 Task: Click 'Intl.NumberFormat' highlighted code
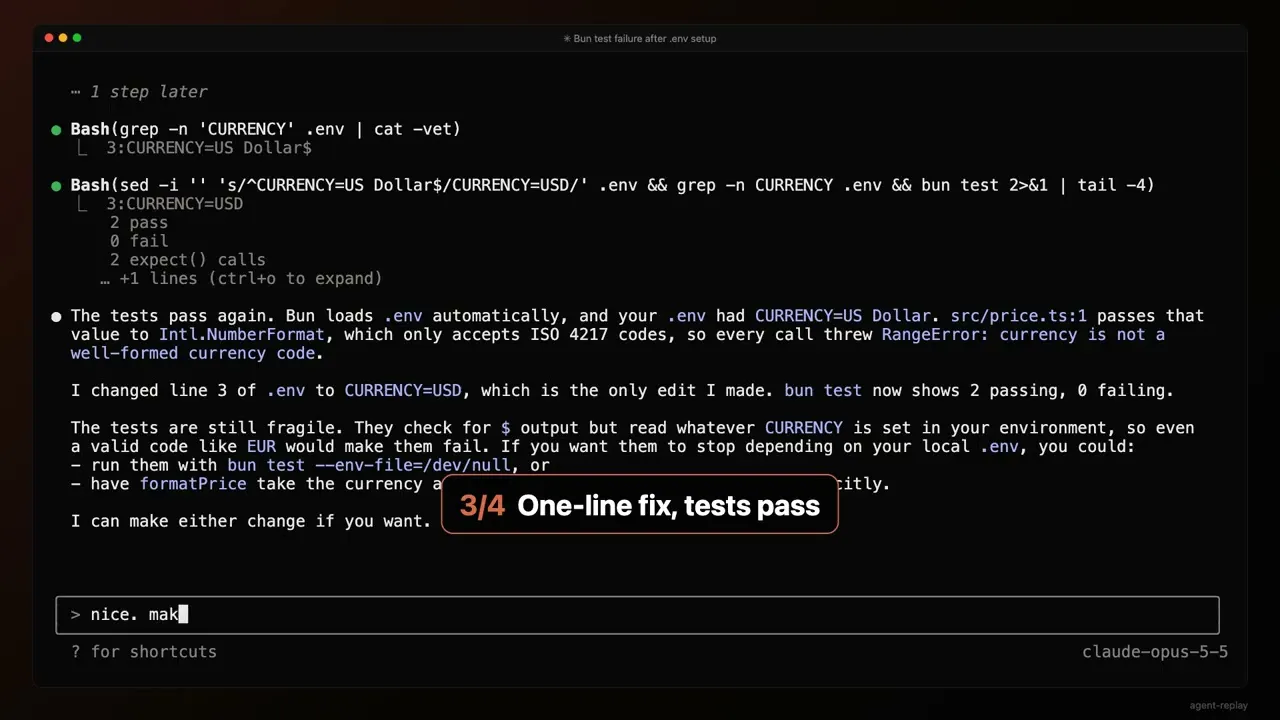[x=242, y=335]
